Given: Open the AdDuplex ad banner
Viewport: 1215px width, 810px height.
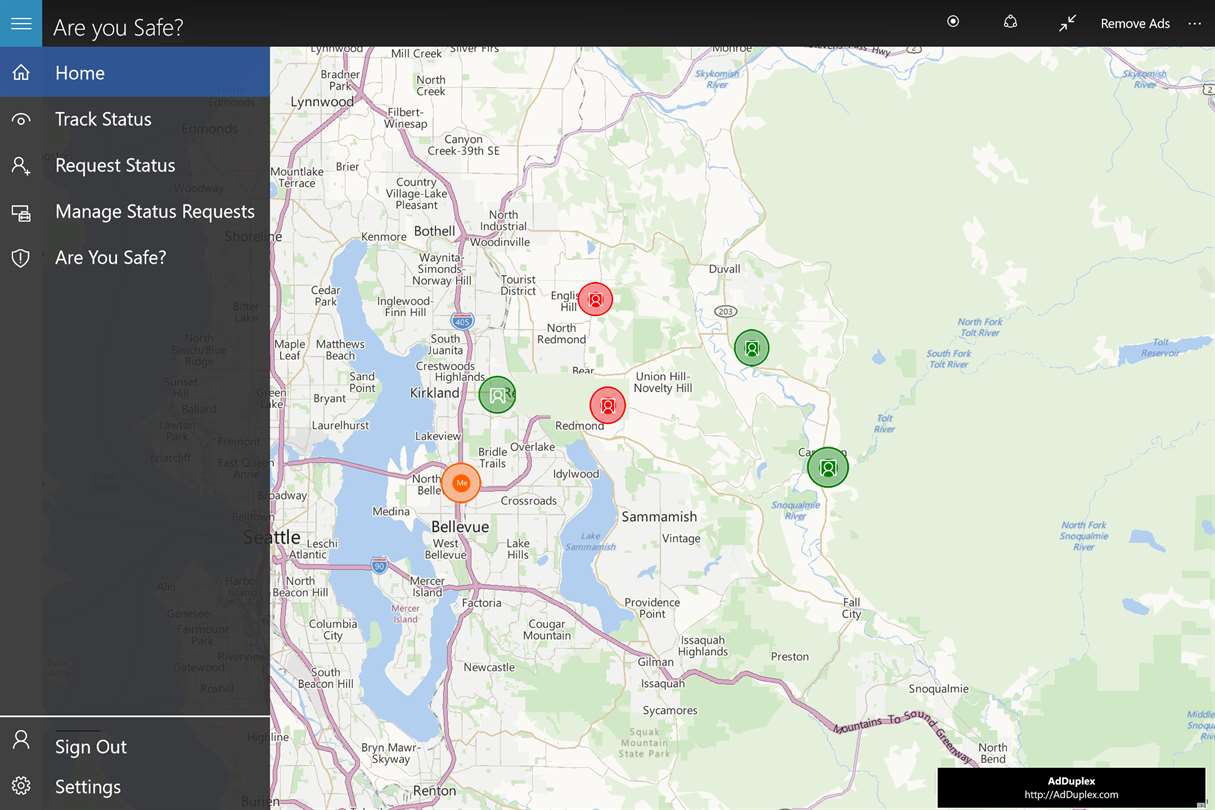Looking at the screenshot, I should click(1071, 787).
